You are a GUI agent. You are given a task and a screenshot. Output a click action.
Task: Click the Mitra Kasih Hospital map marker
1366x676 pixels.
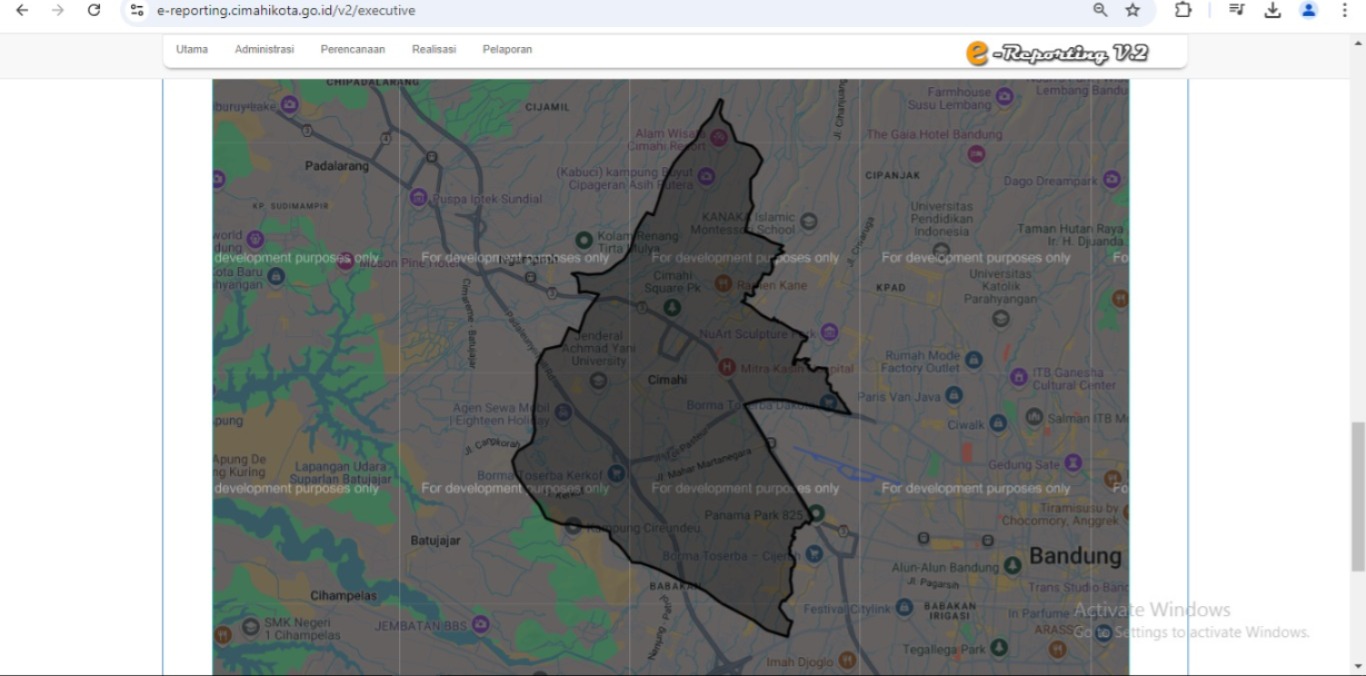pos(728,367)
